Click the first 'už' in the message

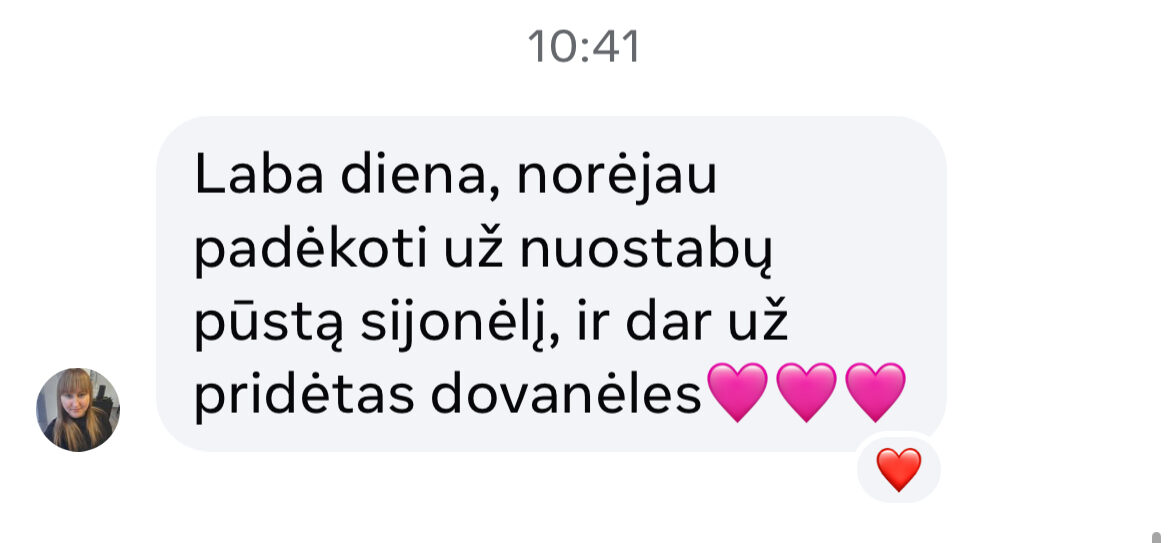474,250
